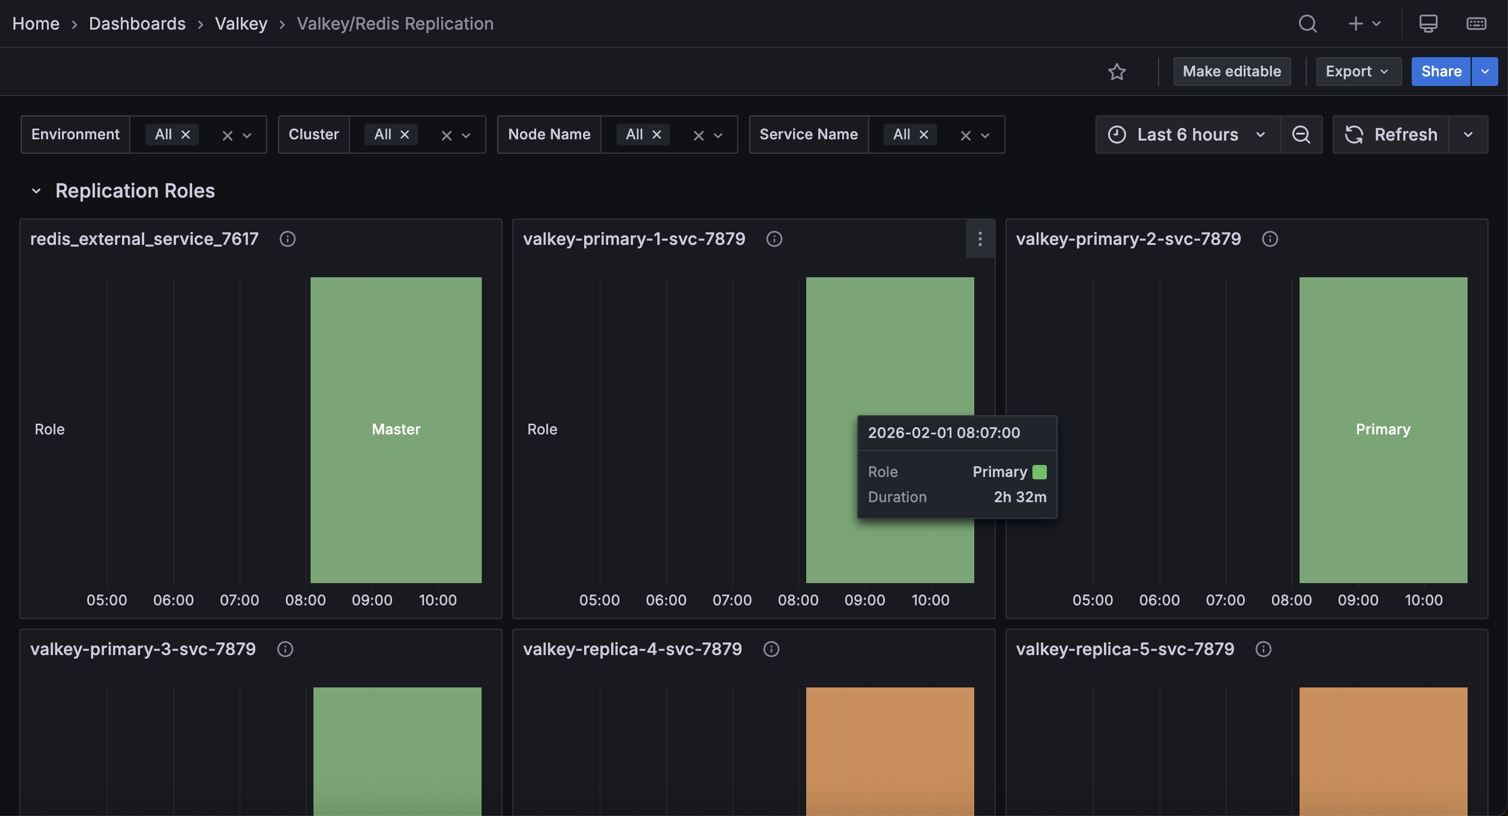Open the keyboard shortcuts icon
This screenshot has width=1508, height=816.
[1476, 23]
